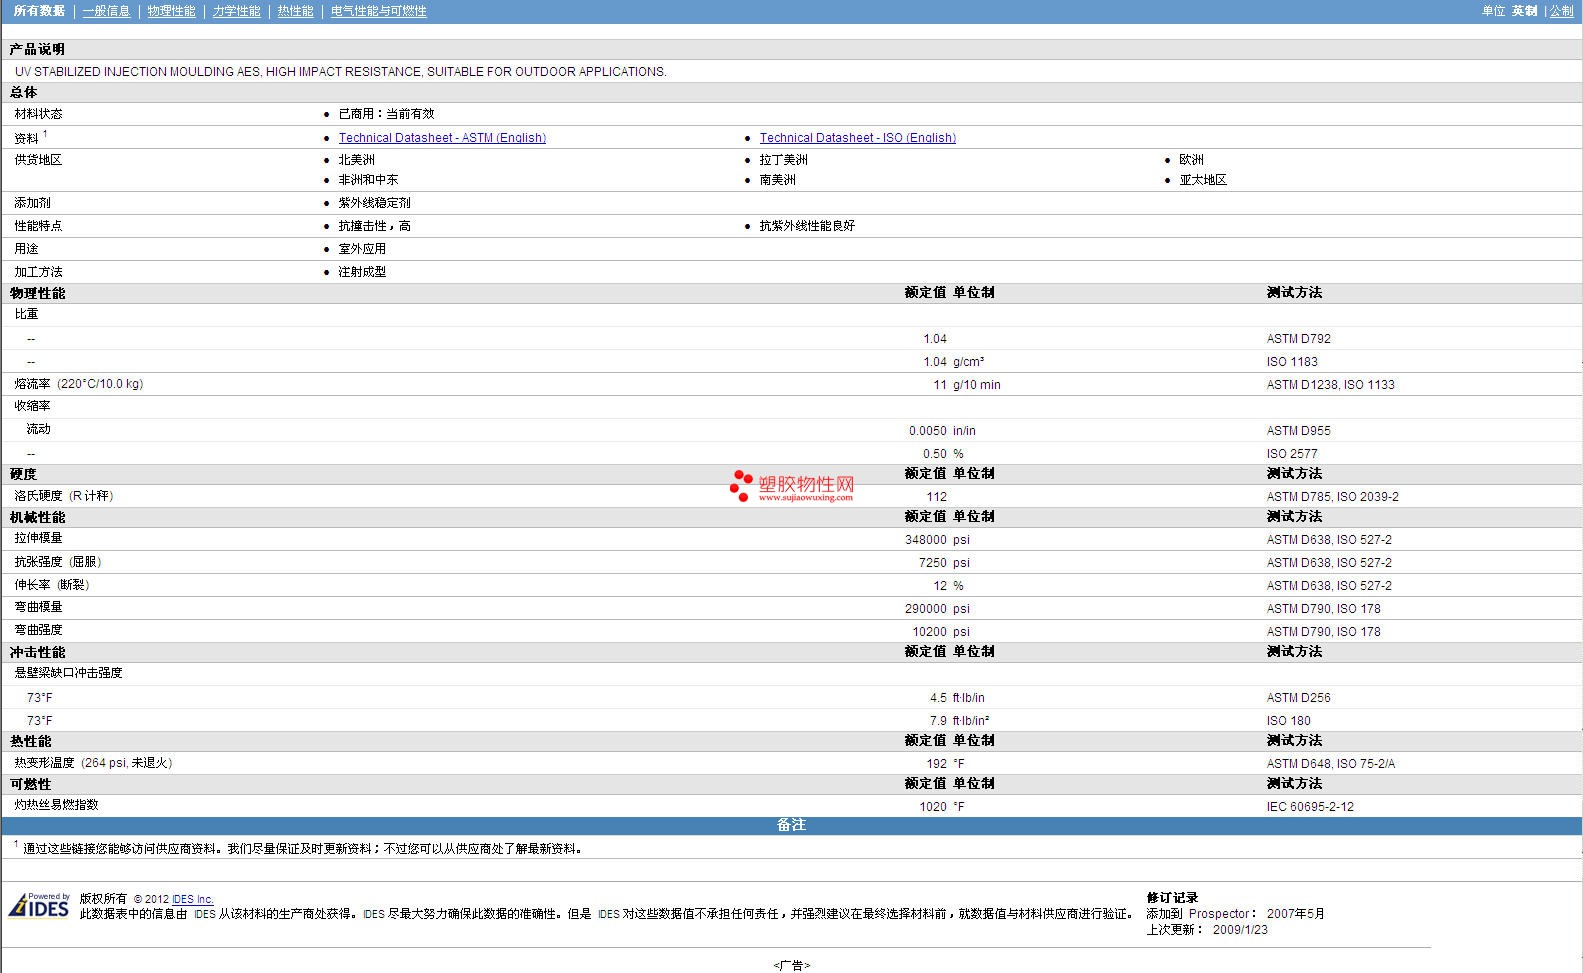Click the 备注 notes header bar
1583x973 pixels.
pyautogui.click(x=791, y=825)
